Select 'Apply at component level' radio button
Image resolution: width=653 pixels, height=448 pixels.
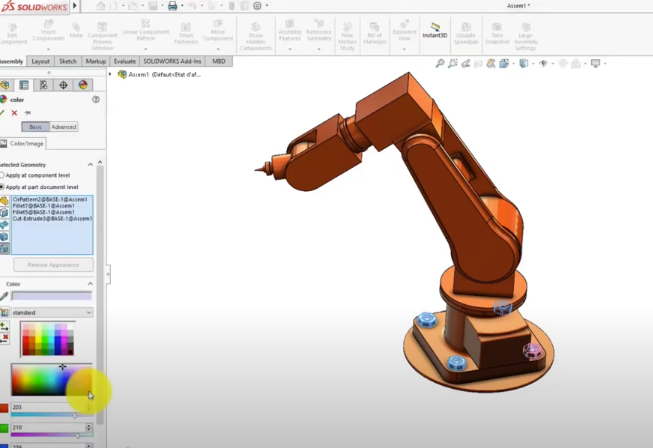pos(1,175)
